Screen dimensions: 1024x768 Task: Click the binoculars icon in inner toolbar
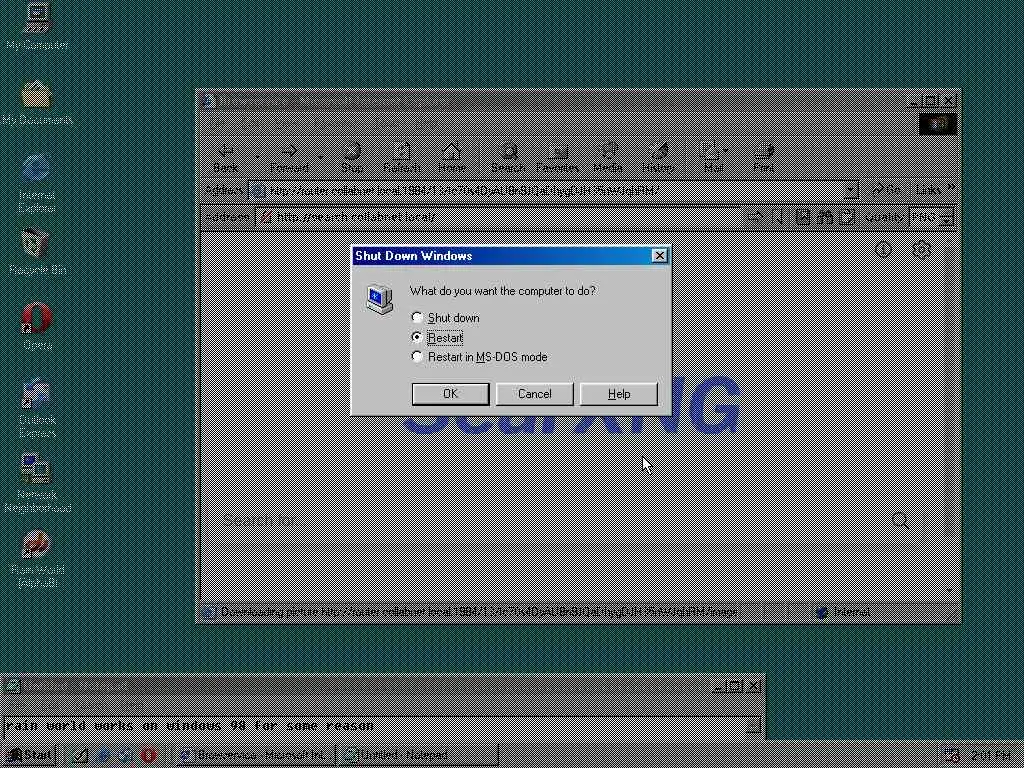coord(825,217)
